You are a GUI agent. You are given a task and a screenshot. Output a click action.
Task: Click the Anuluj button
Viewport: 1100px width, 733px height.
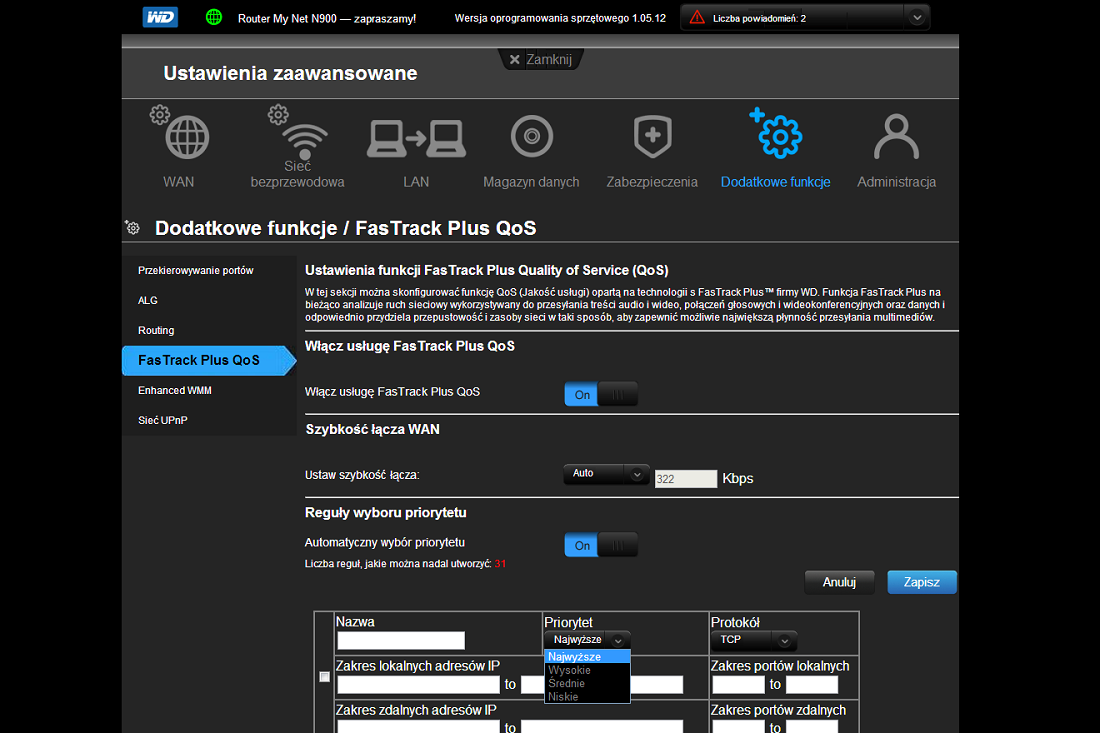click(x=839, y=582)
